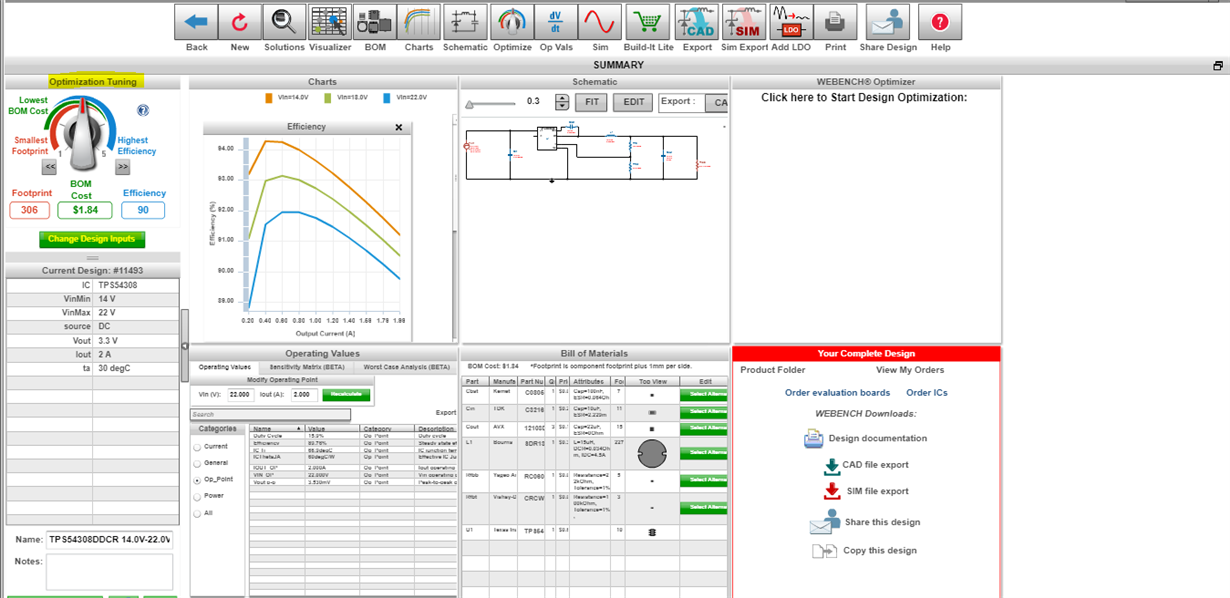The image size is (1230, 598).
Task: Restore the SUMMARY panel window
Action: (x=1218, y=66)
